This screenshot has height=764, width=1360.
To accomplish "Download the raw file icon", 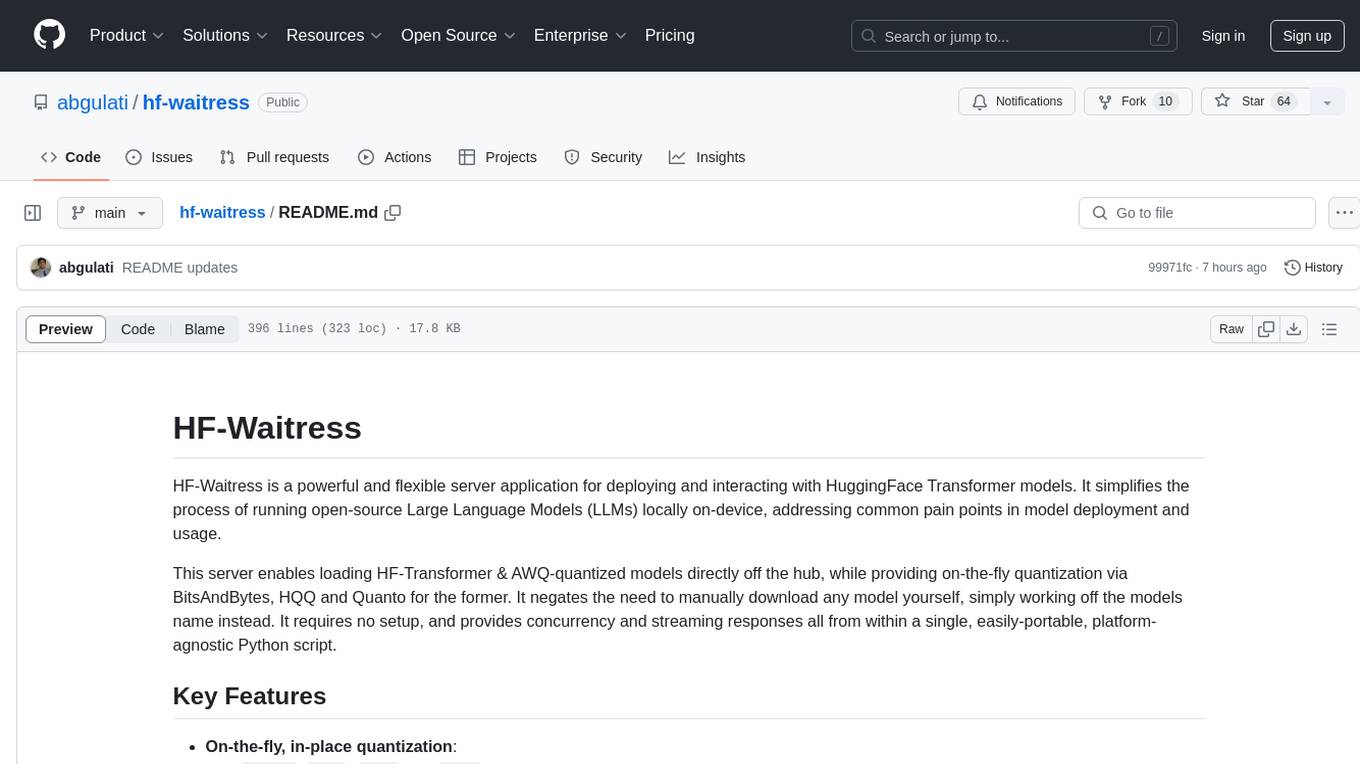I will click(x=1293, y=329).
